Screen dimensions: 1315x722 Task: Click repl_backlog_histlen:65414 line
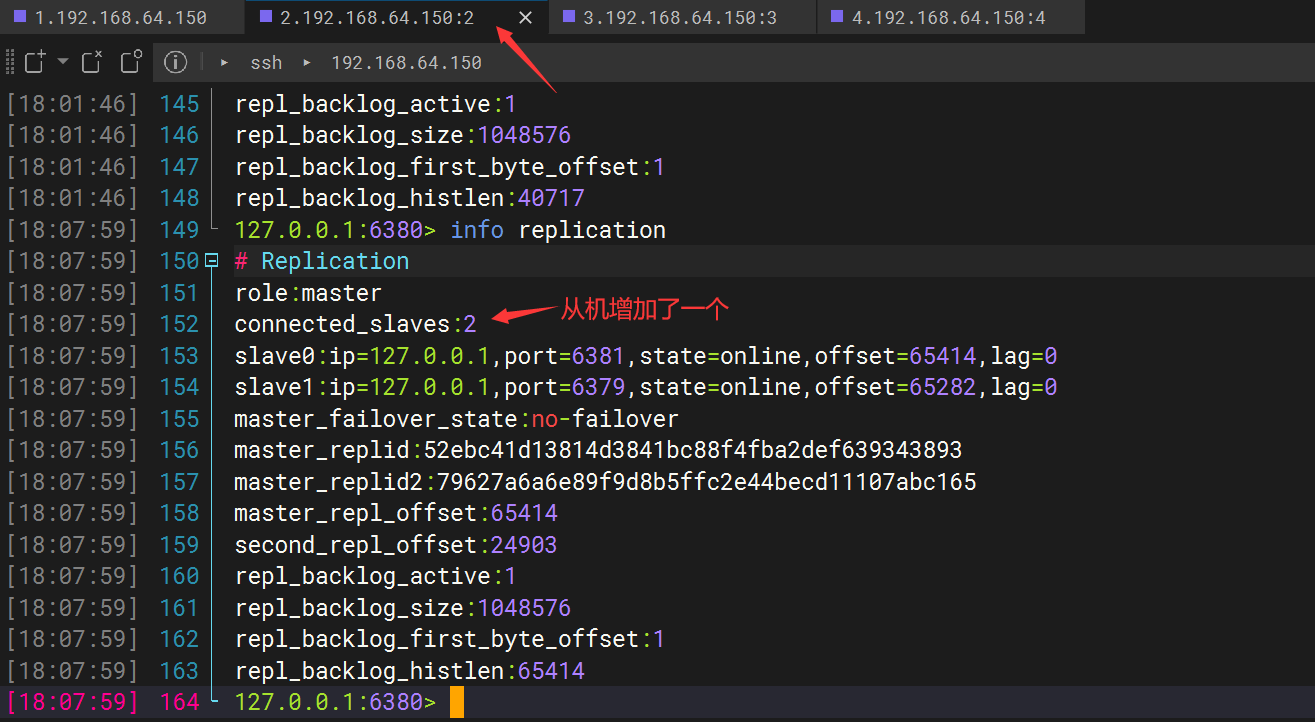(x=409, y=671)
